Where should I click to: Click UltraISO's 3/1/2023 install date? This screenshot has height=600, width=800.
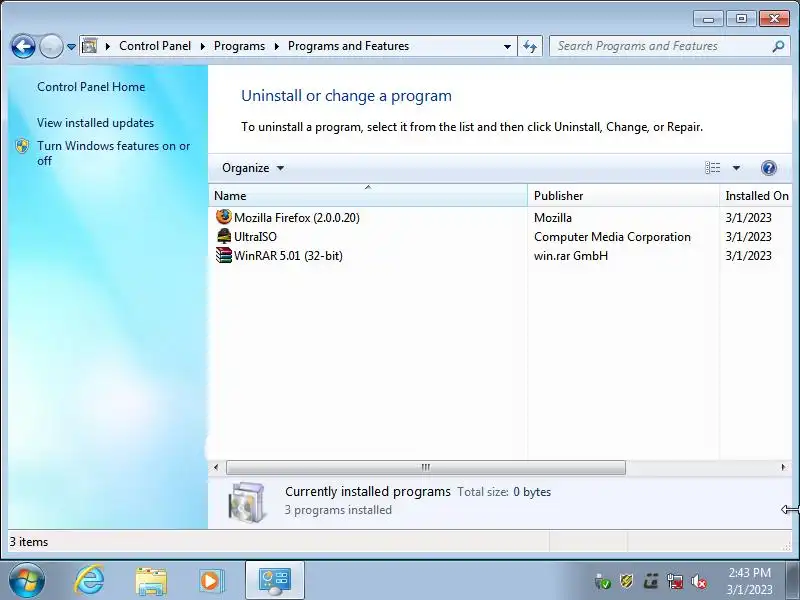tap(748, 237)
